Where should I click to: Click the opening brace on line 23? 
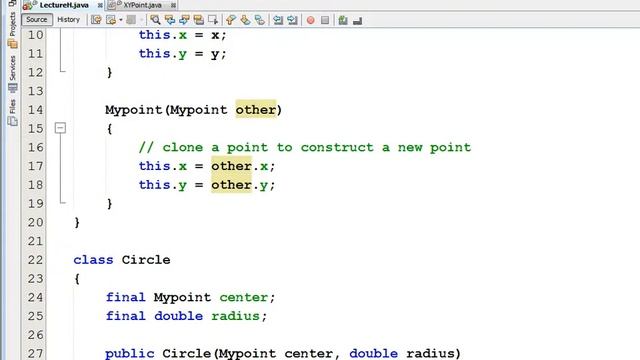77,279
